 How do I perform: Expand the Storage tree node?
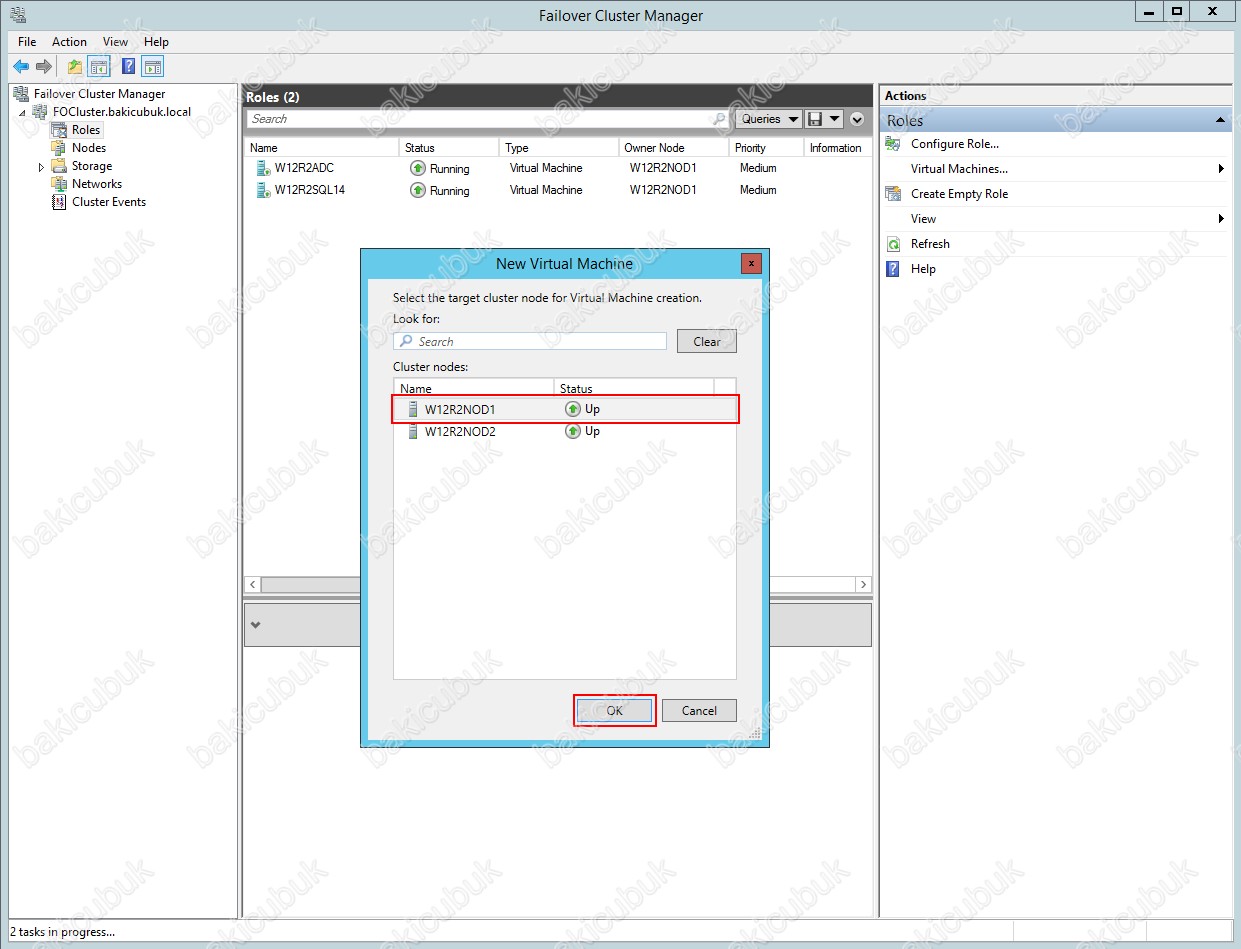pyautogui.click(x=41, y=167)
